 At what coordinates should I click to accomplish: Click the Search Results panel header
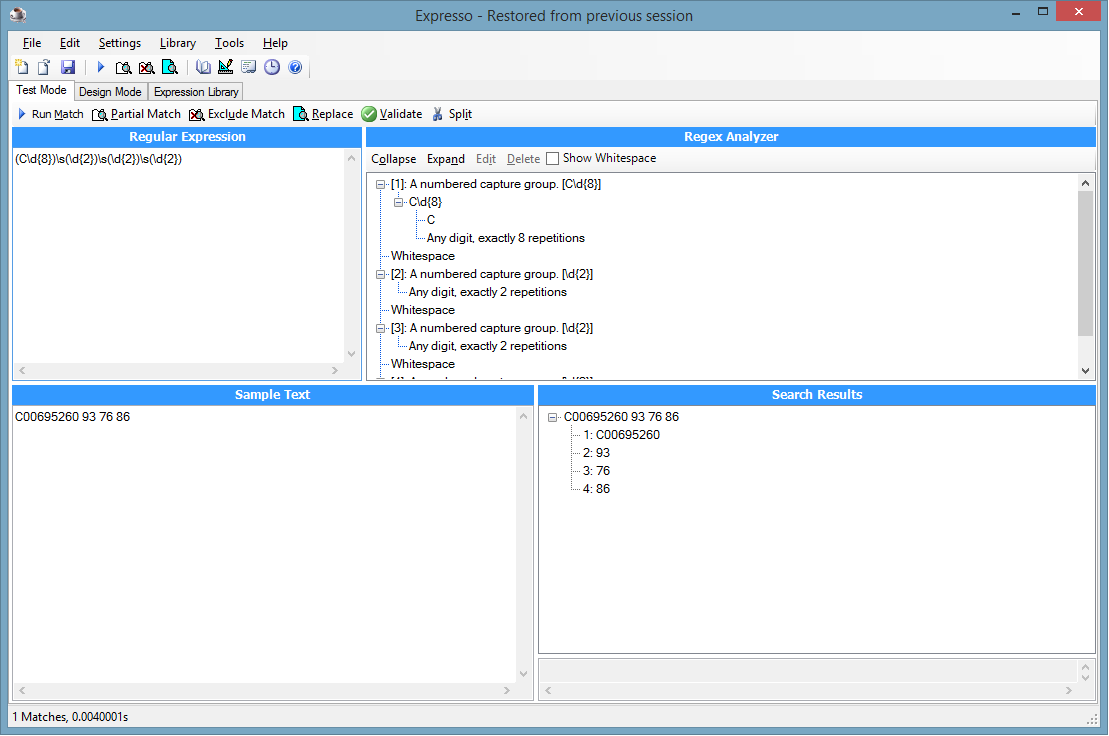[817, 395]
